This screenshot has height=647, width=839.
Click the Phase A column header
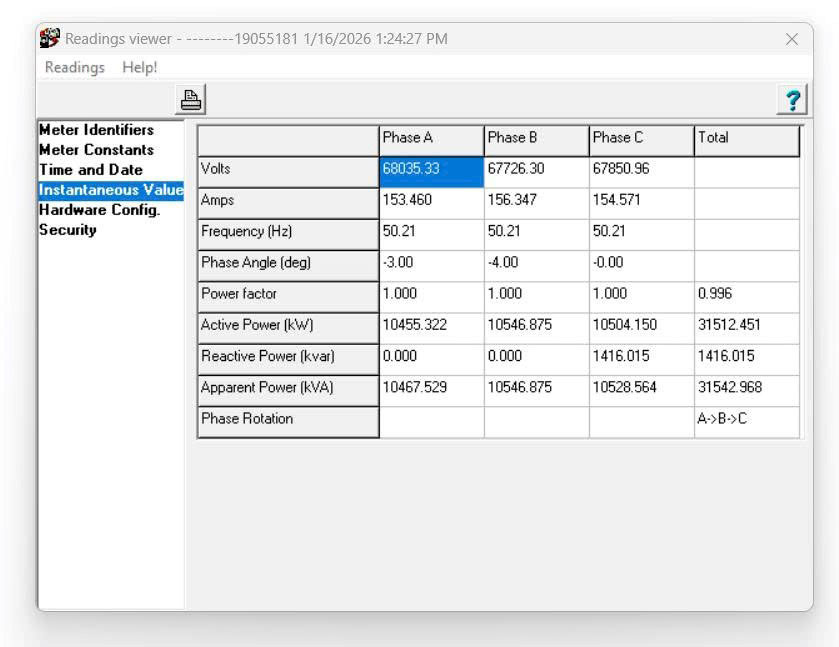pos(431,139)
